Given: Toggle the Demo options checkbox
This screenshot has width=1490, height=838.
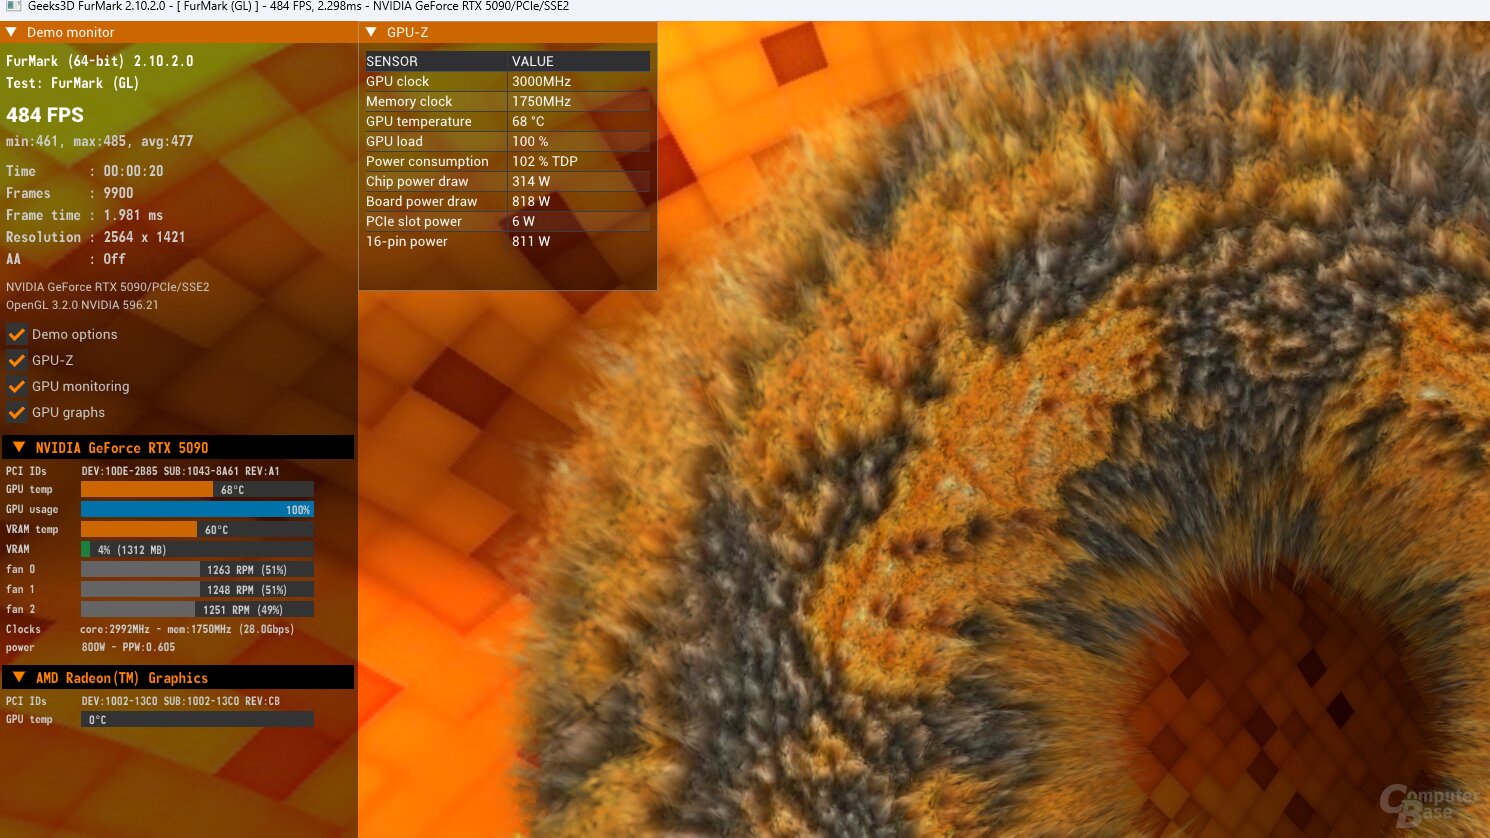Looking at the screenshot, I should (x=17, y=335).
